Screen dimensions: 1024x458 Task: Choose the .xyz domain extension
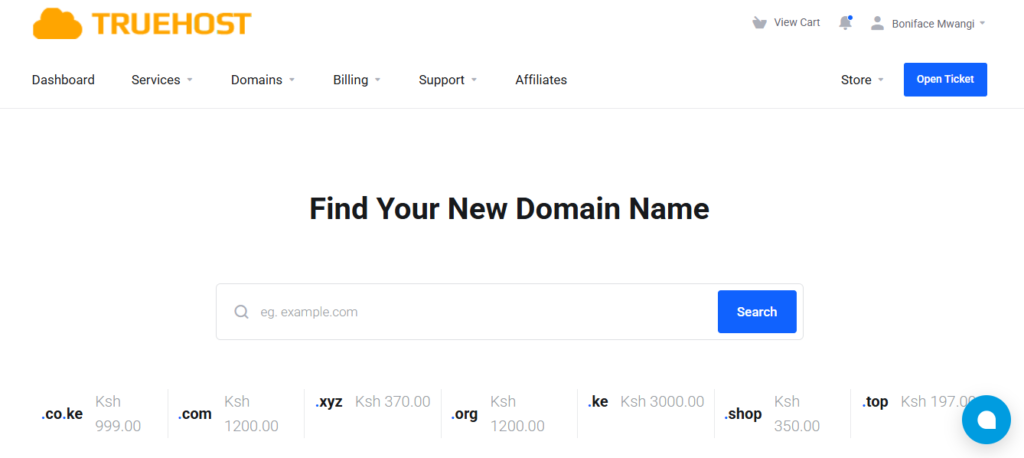329,402
